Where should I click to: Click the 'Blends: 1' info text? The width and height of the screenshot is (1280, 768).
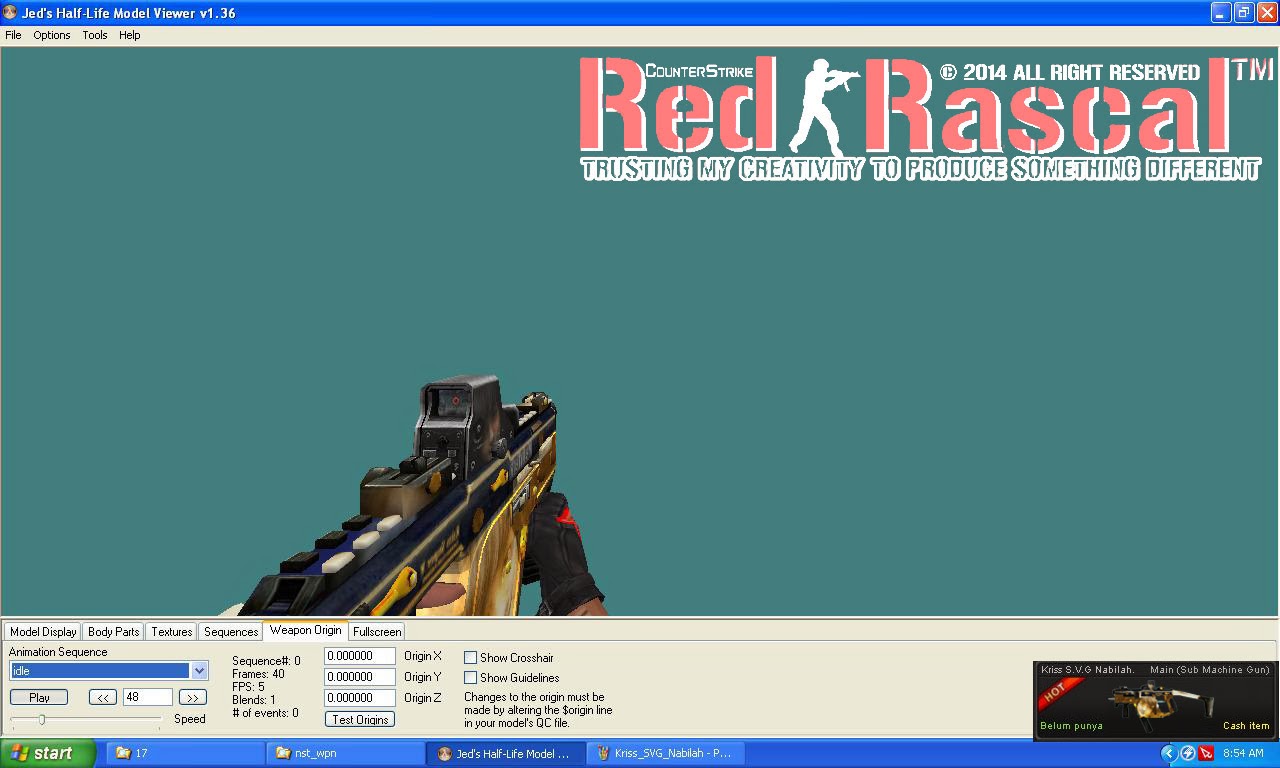[x=254, y=700]
